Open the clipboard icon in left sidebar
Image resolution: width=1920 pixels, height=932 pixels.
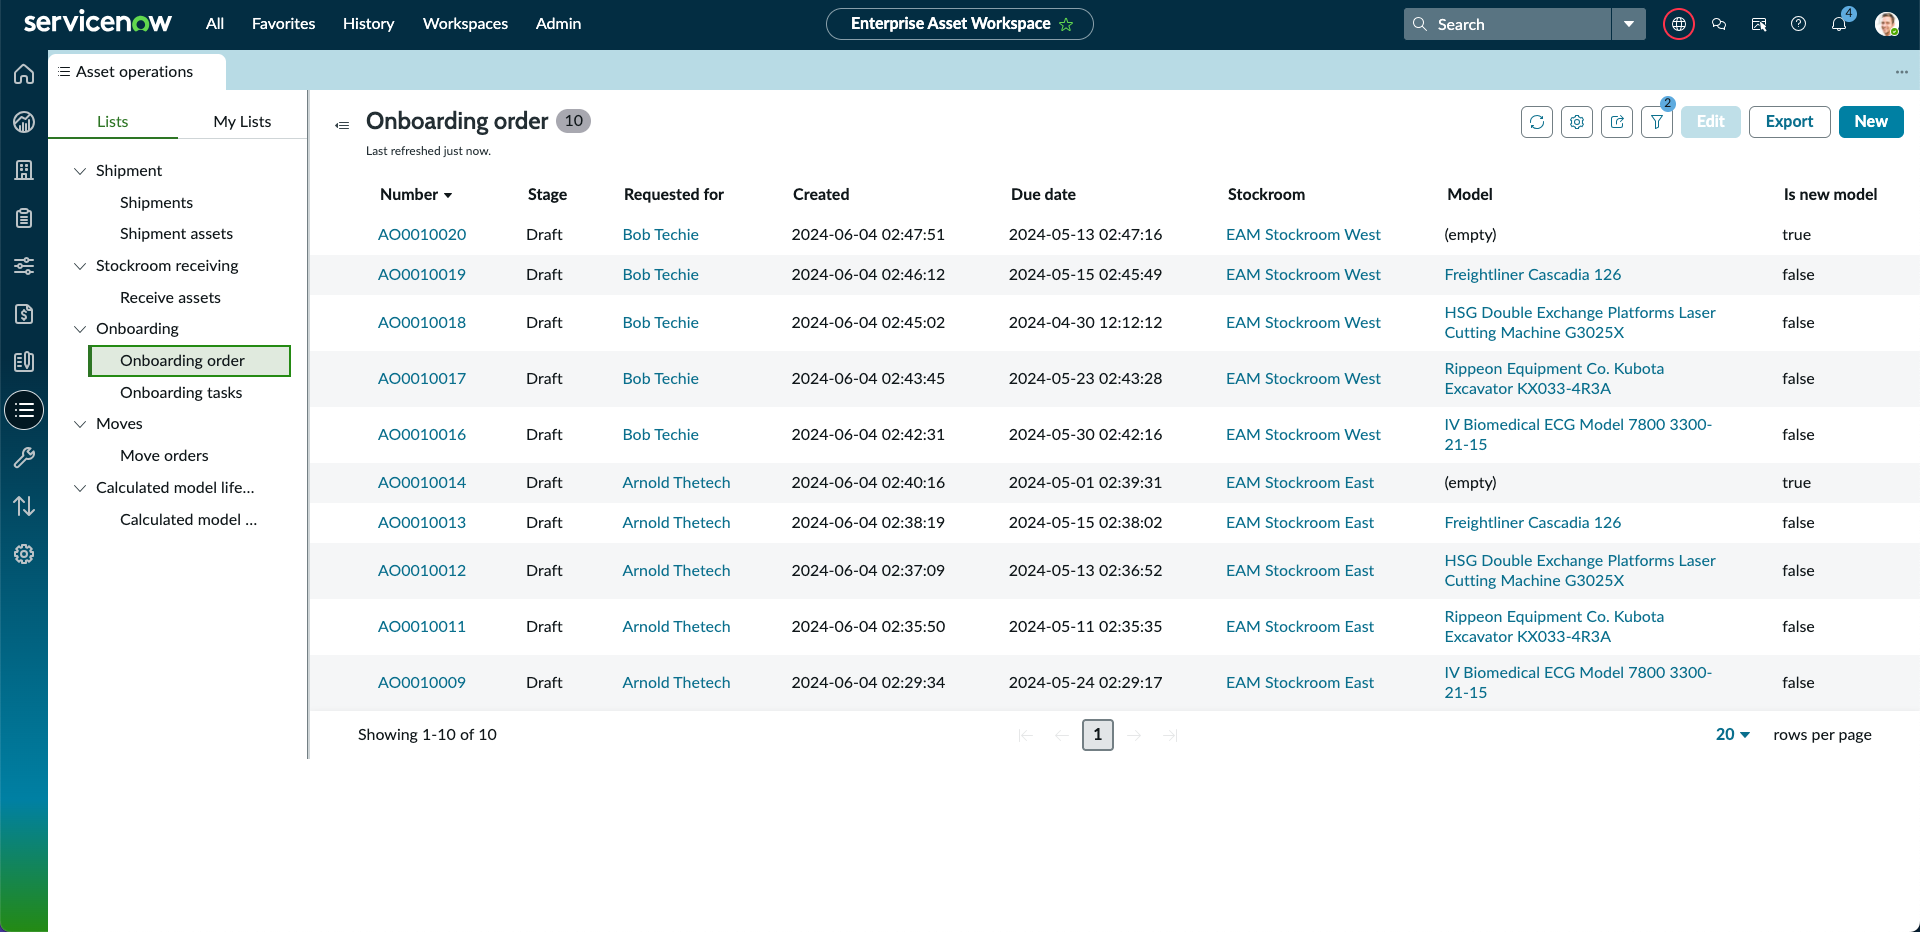(24, 218)
